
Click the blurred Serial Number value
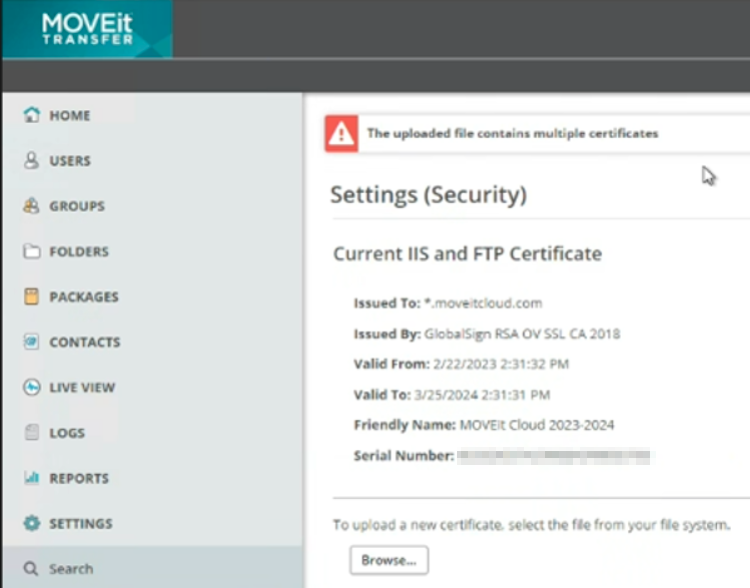553,456
